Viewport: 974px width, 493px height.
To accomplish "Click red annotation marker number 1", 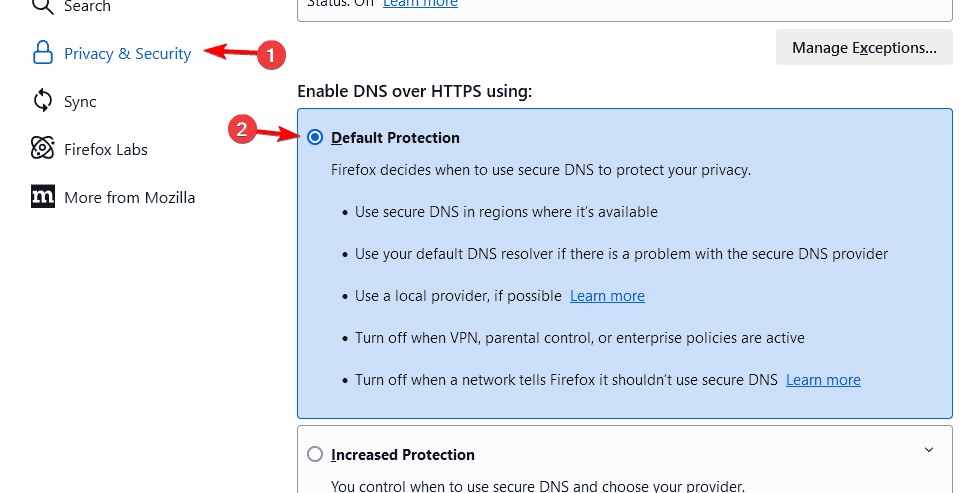I will coord(270,55).
